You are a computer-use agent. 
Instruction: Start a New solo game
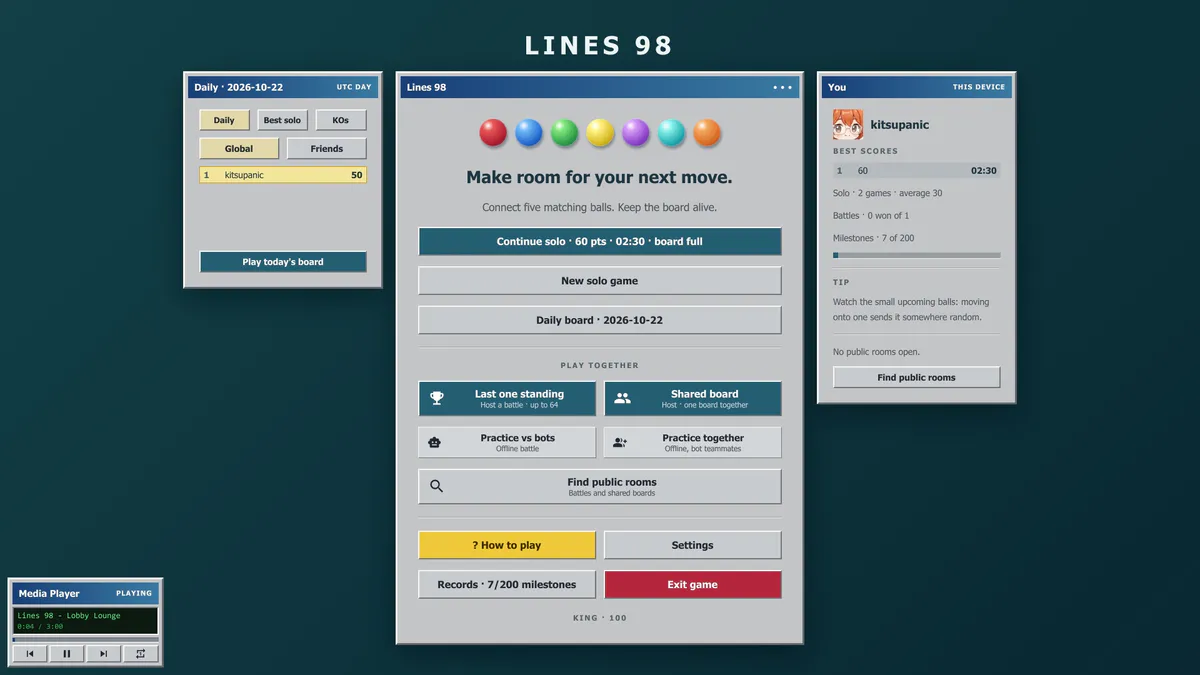pyautogui.click(x=600, y=281)
